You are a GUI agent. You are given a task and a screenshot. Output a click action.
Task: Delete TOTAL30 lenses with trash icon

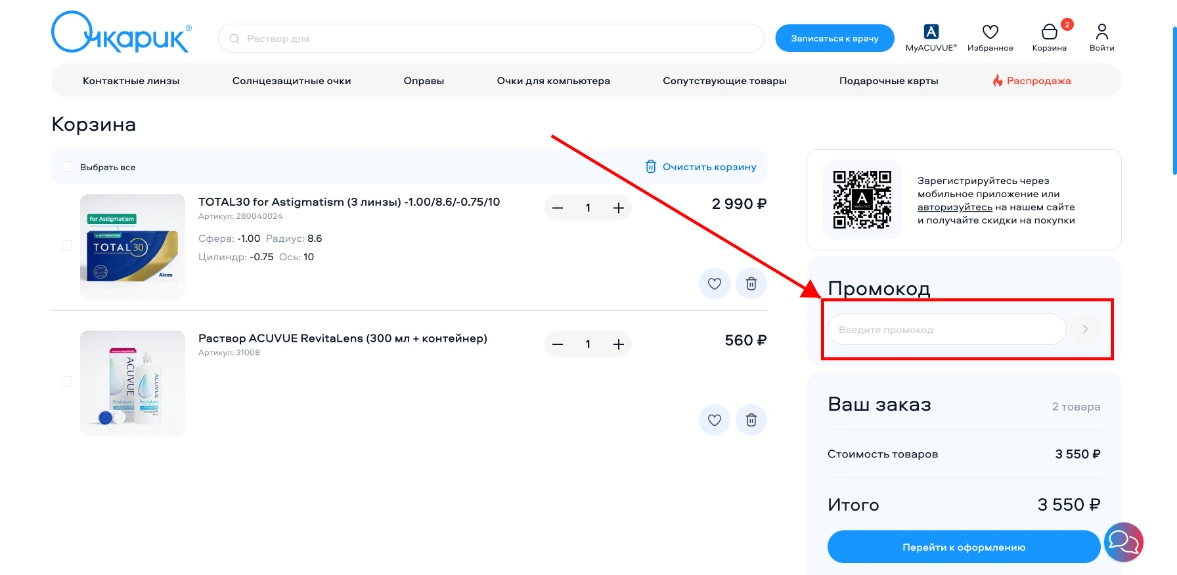(x=751, y=284)
